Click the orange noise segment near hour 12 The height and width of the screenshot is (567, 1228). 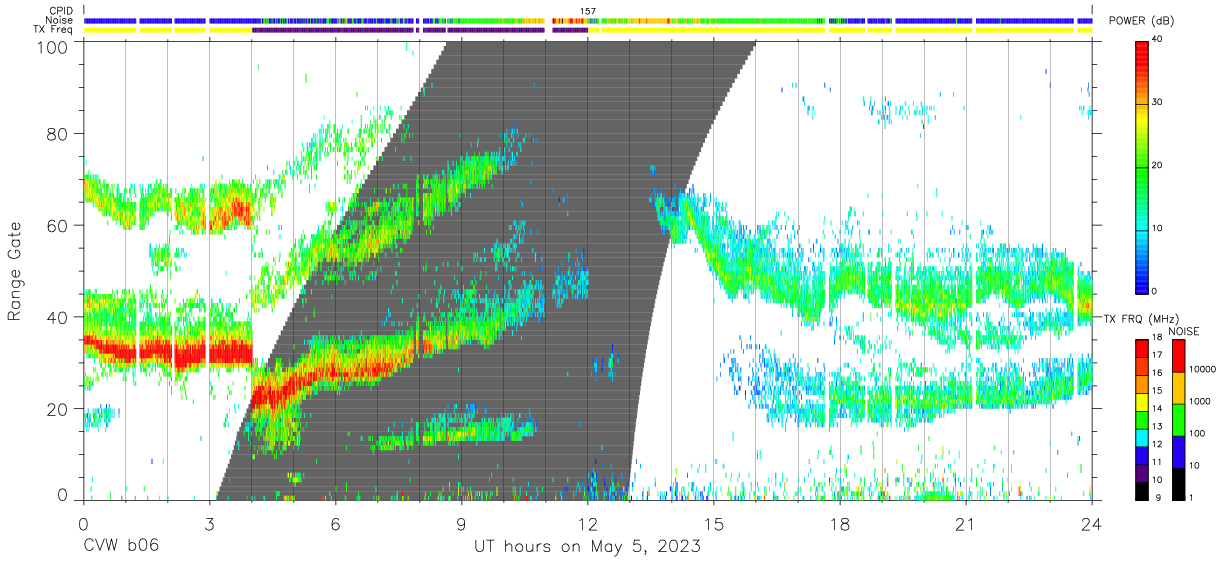(x=570, y=20)
